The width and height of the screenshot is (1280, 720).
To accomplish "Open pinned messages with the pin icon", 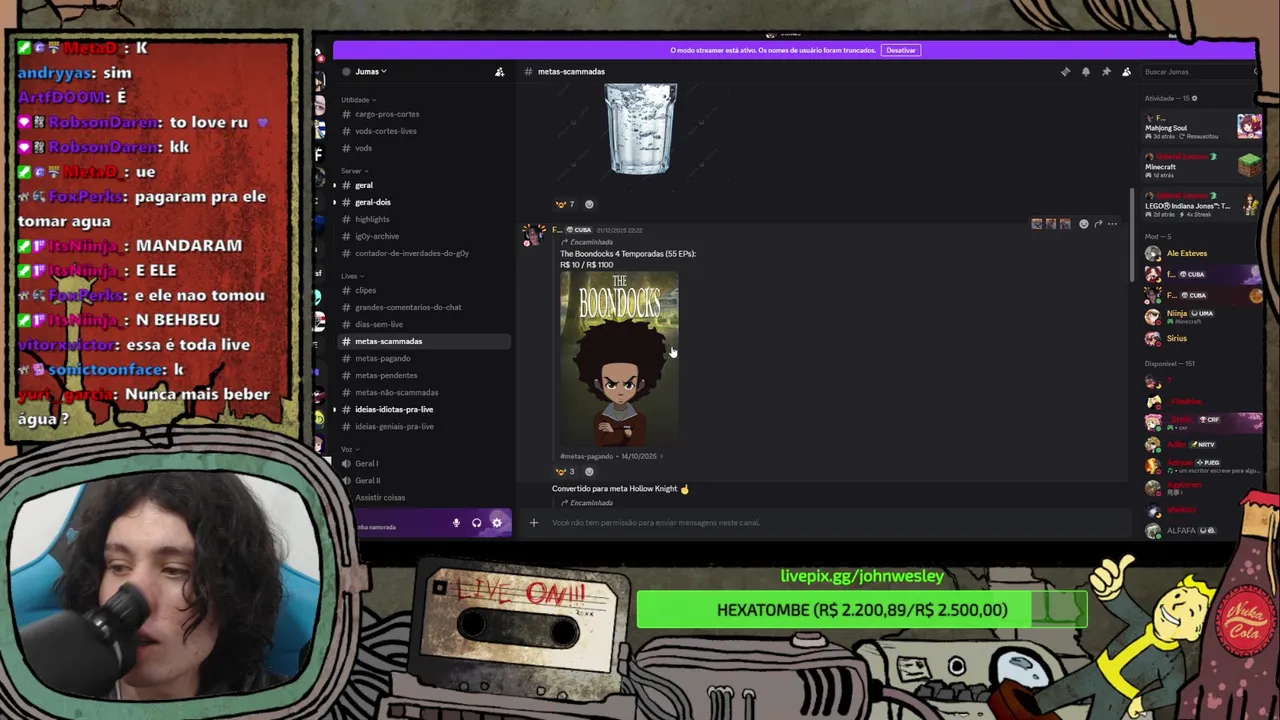I will 1106,72.
